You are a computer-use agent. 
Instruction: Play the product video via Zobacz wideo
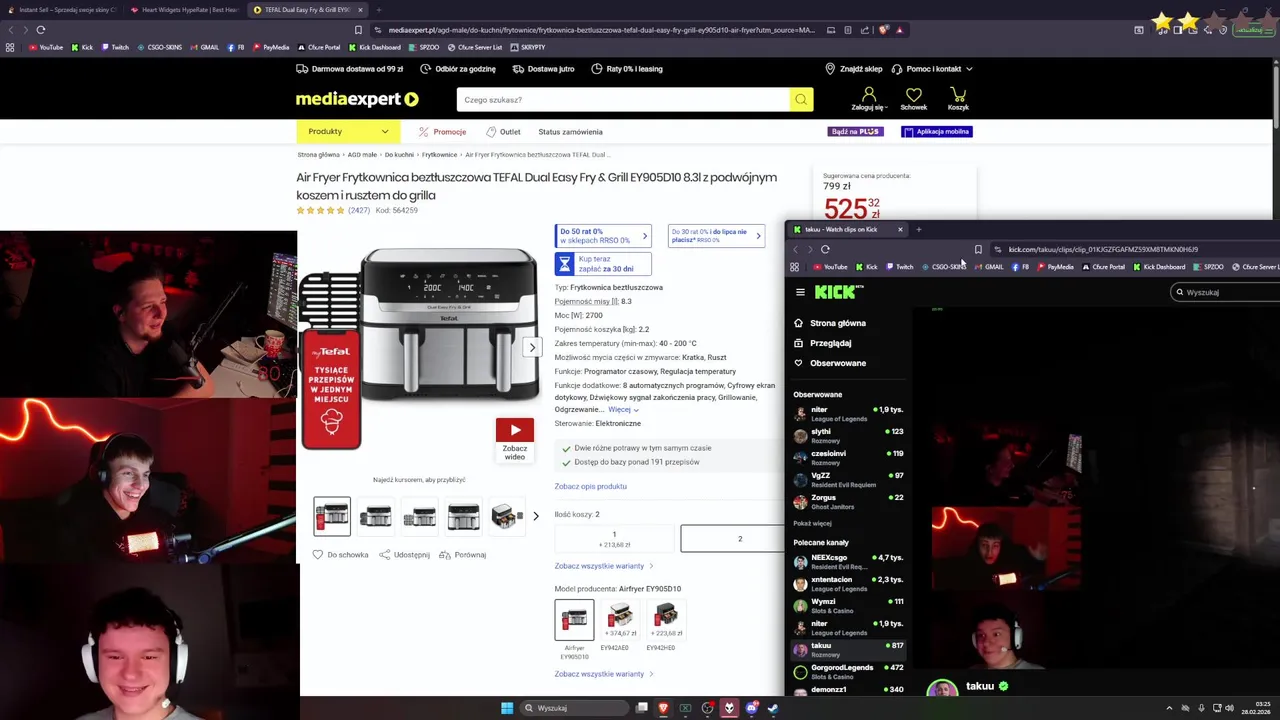click(x=515, y=439)
